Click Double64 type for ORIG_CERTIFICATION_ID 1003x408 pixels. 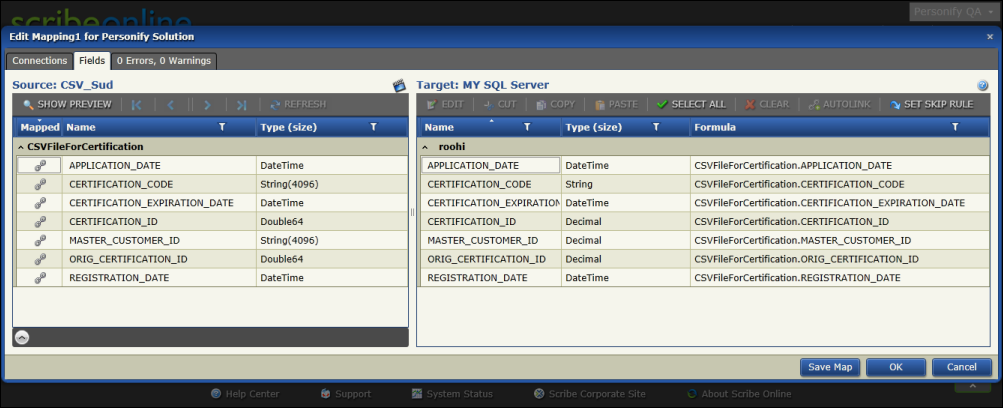281,259
